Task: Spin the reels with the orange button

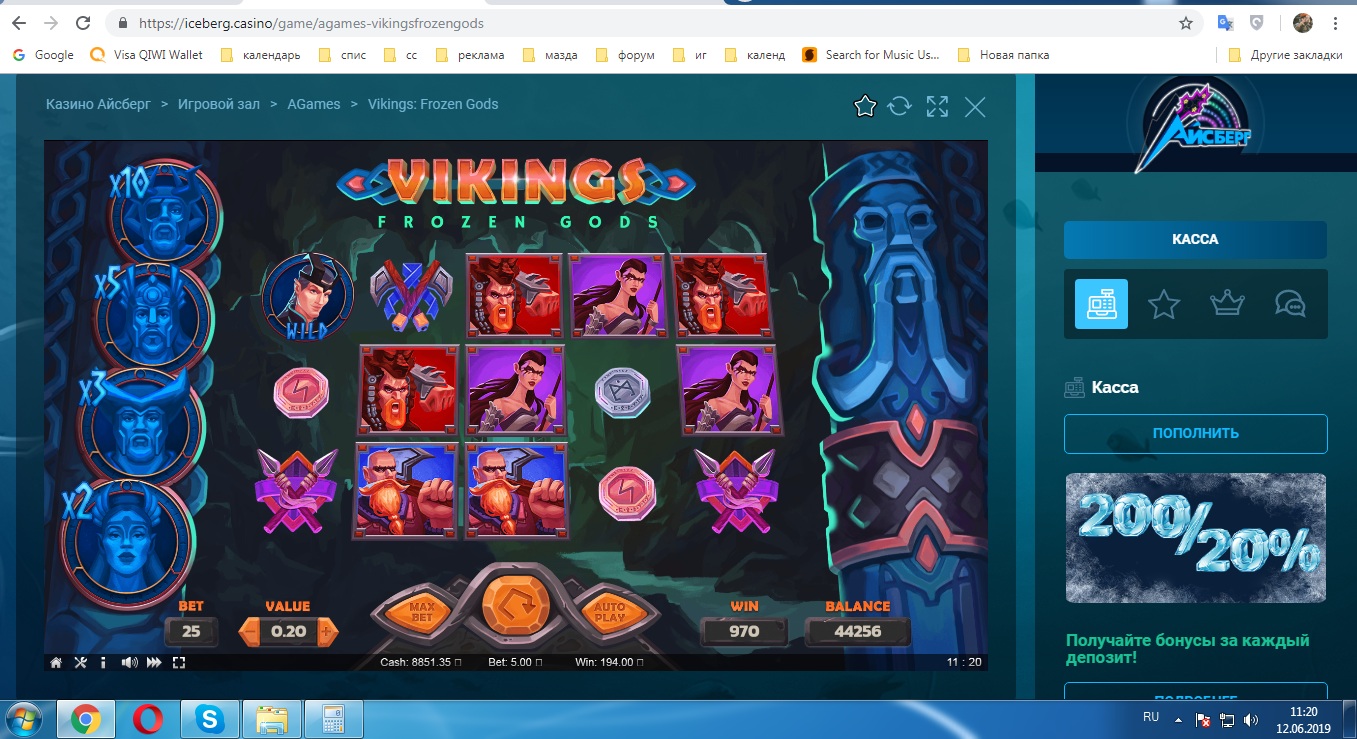Action: pyautogui.click(x=516, y=606)
